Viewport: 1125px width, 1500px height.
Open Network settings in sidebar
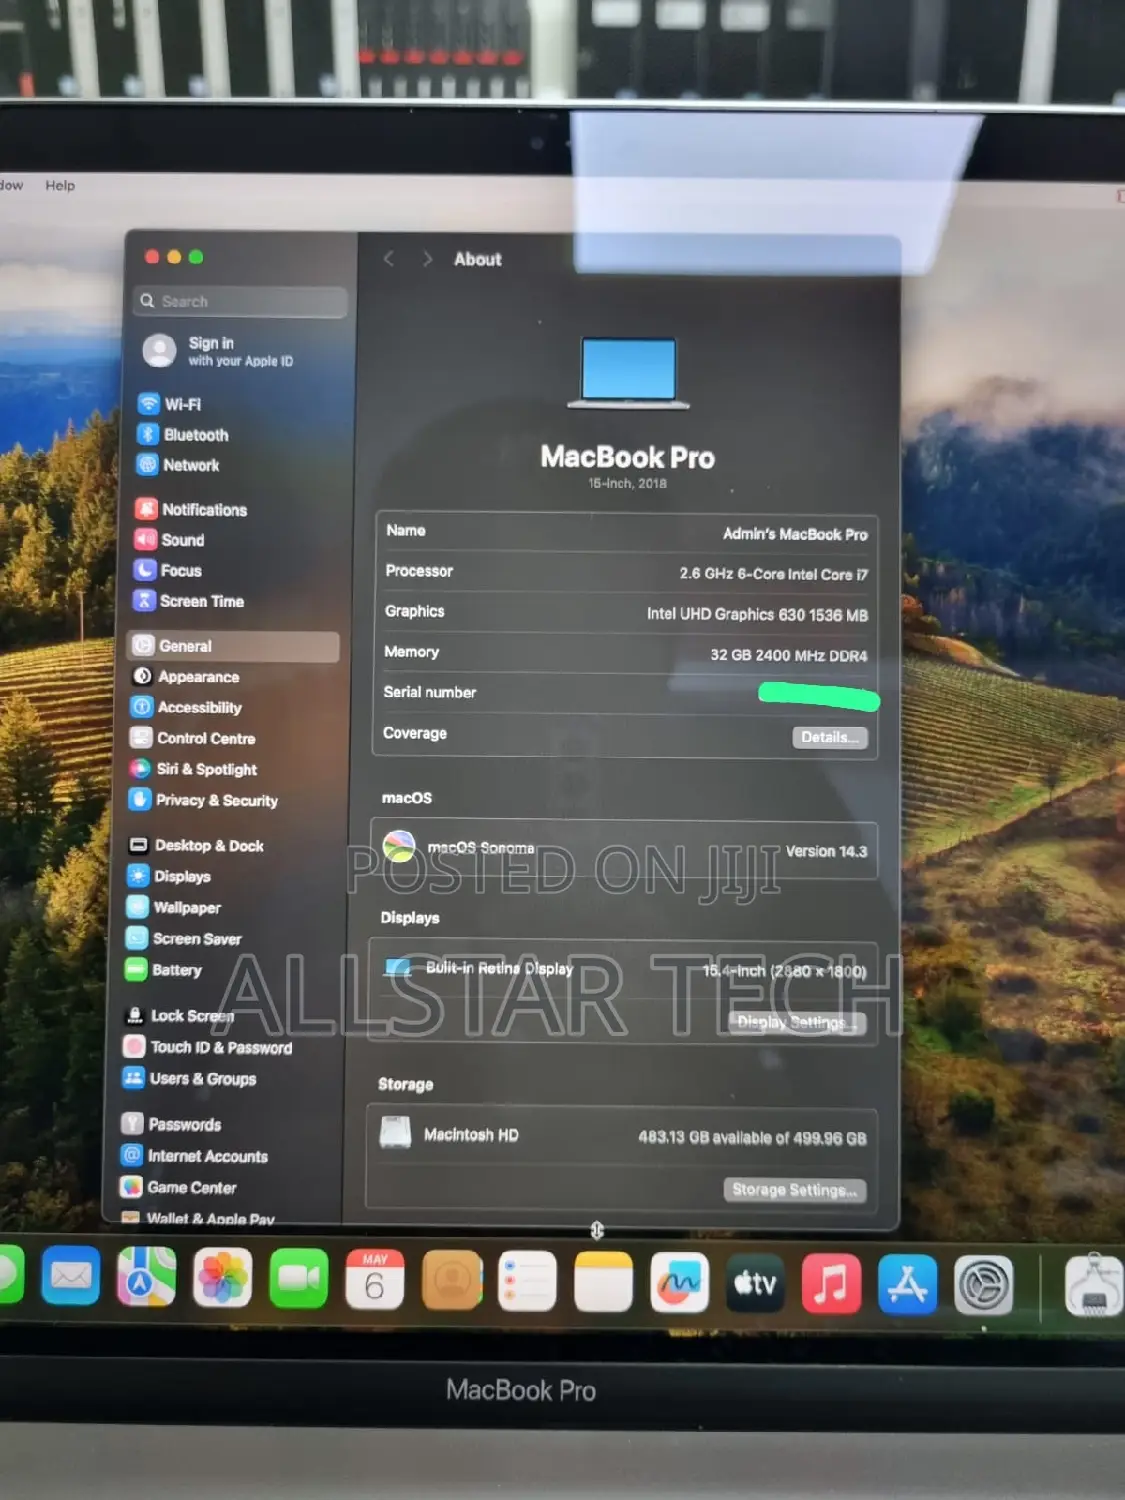[178, 465]
